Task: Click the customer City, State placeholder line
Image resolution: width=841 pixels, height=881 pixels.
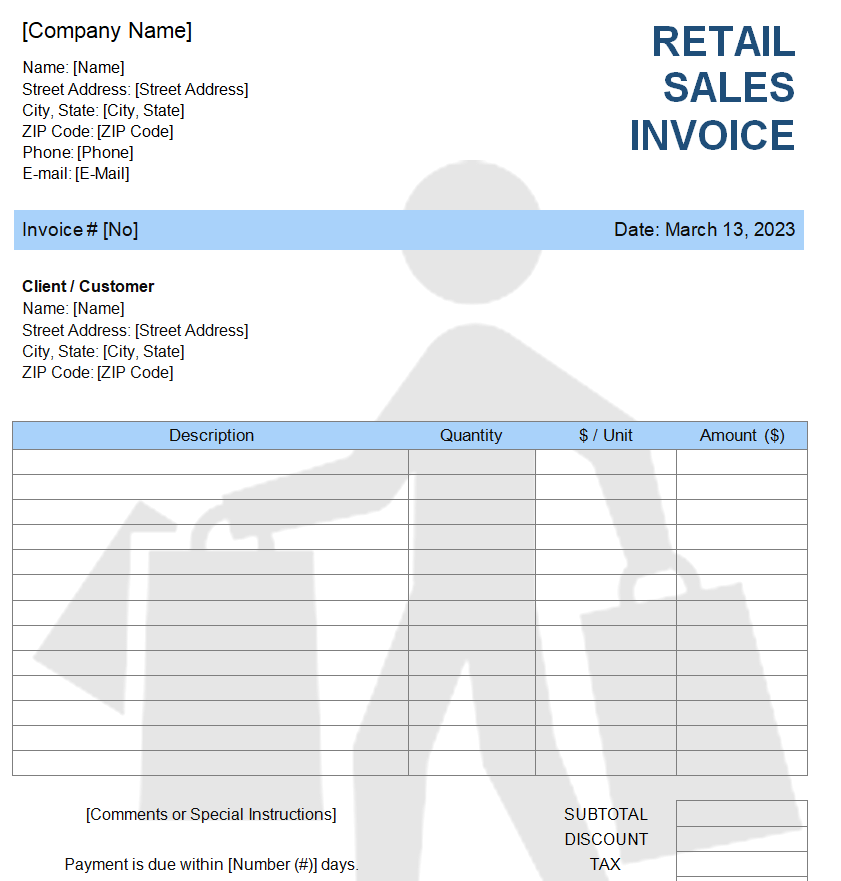Action: coord(103,352)
